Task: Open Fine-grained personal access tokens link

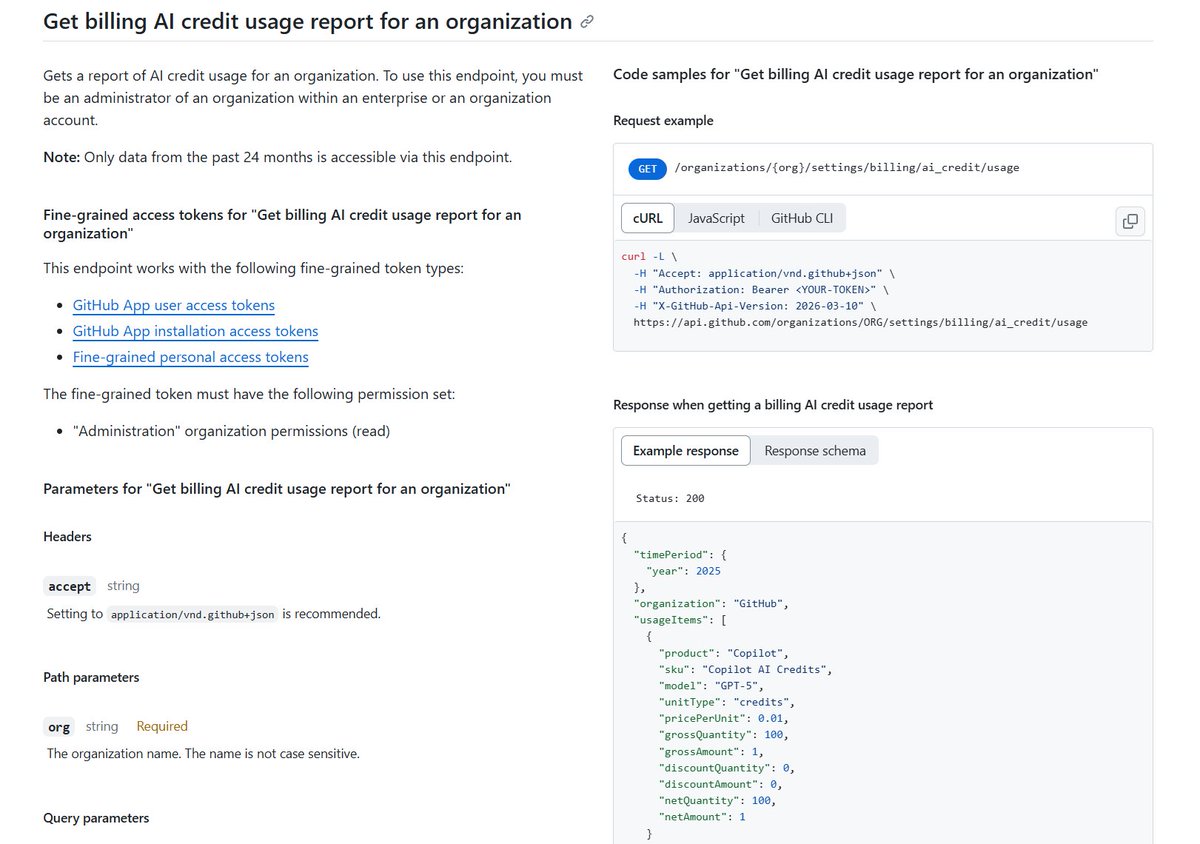Action: click(191, 357)
